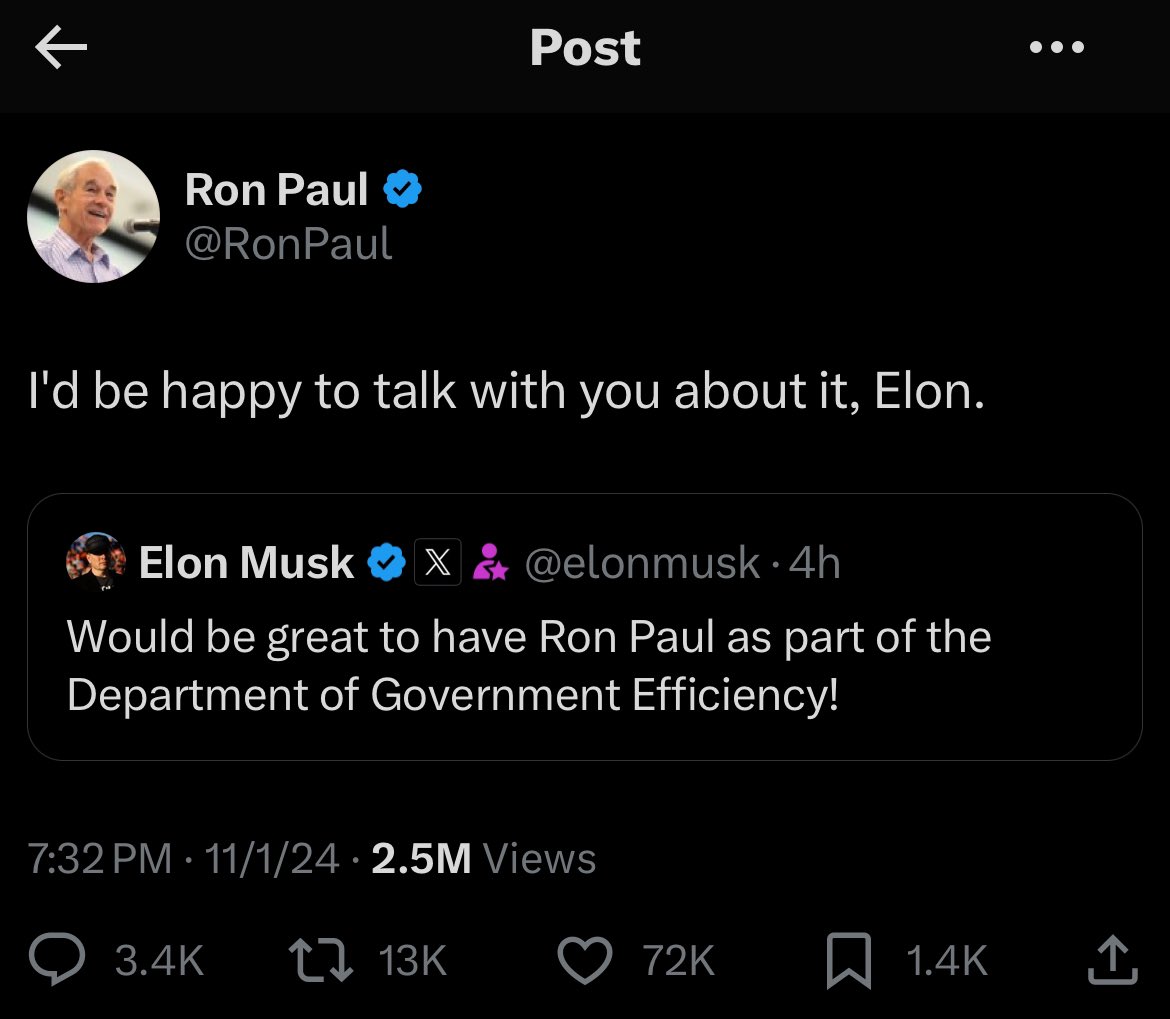This screenshot has width=1170, height=1019.
Task: Tap the @RonPaul handle
Action: 289,243
